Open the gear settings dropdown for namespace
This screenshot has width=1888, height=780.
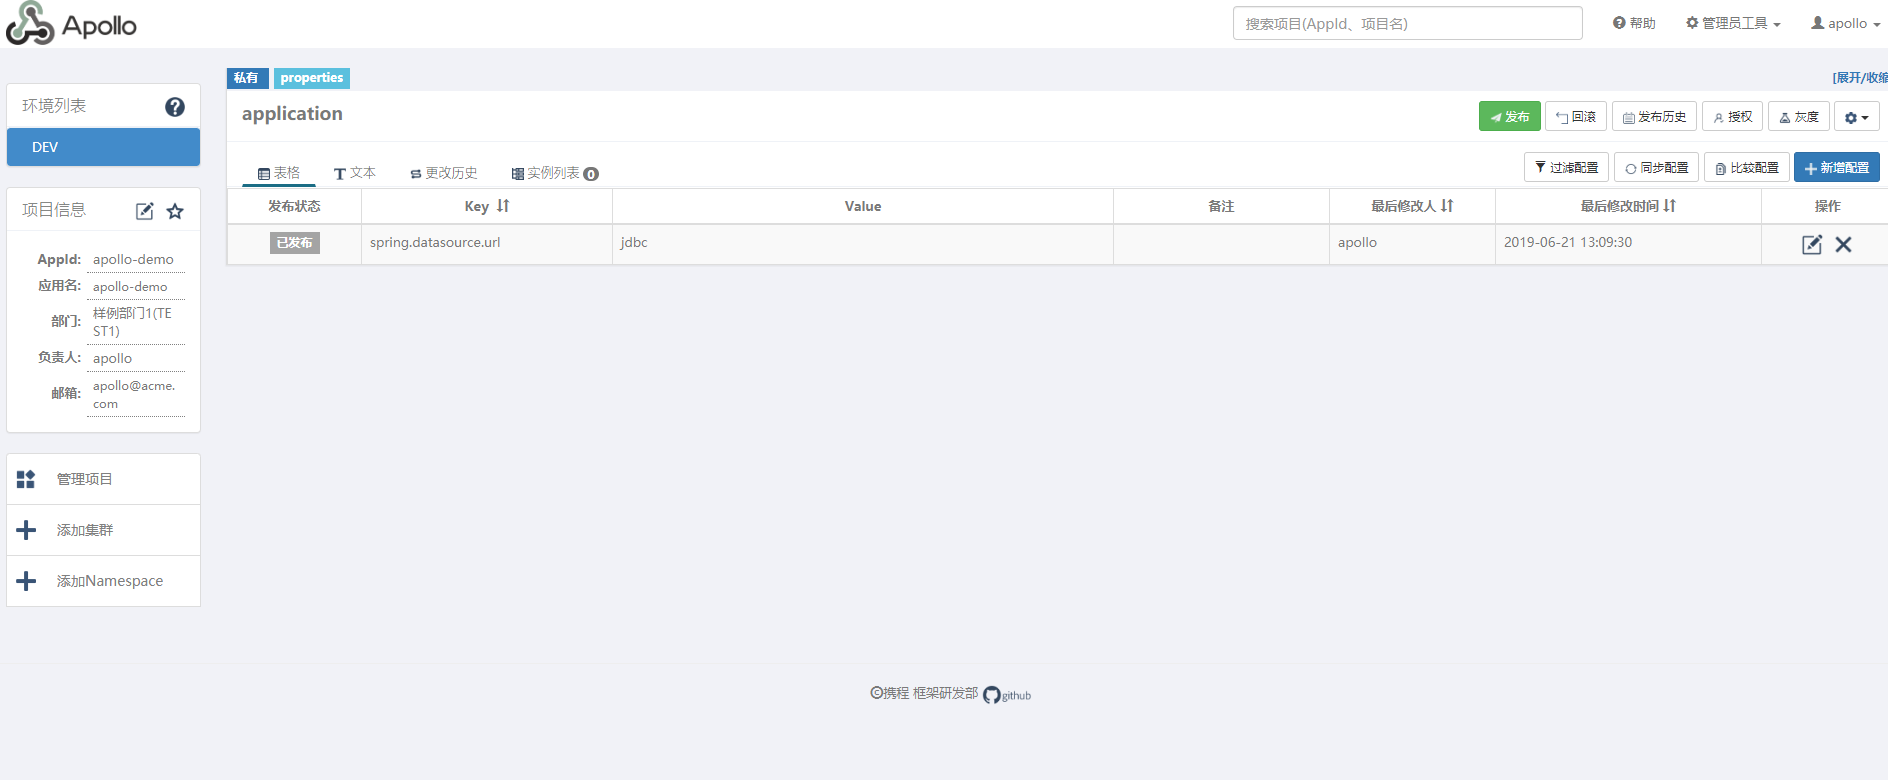tap(1856, 117)
